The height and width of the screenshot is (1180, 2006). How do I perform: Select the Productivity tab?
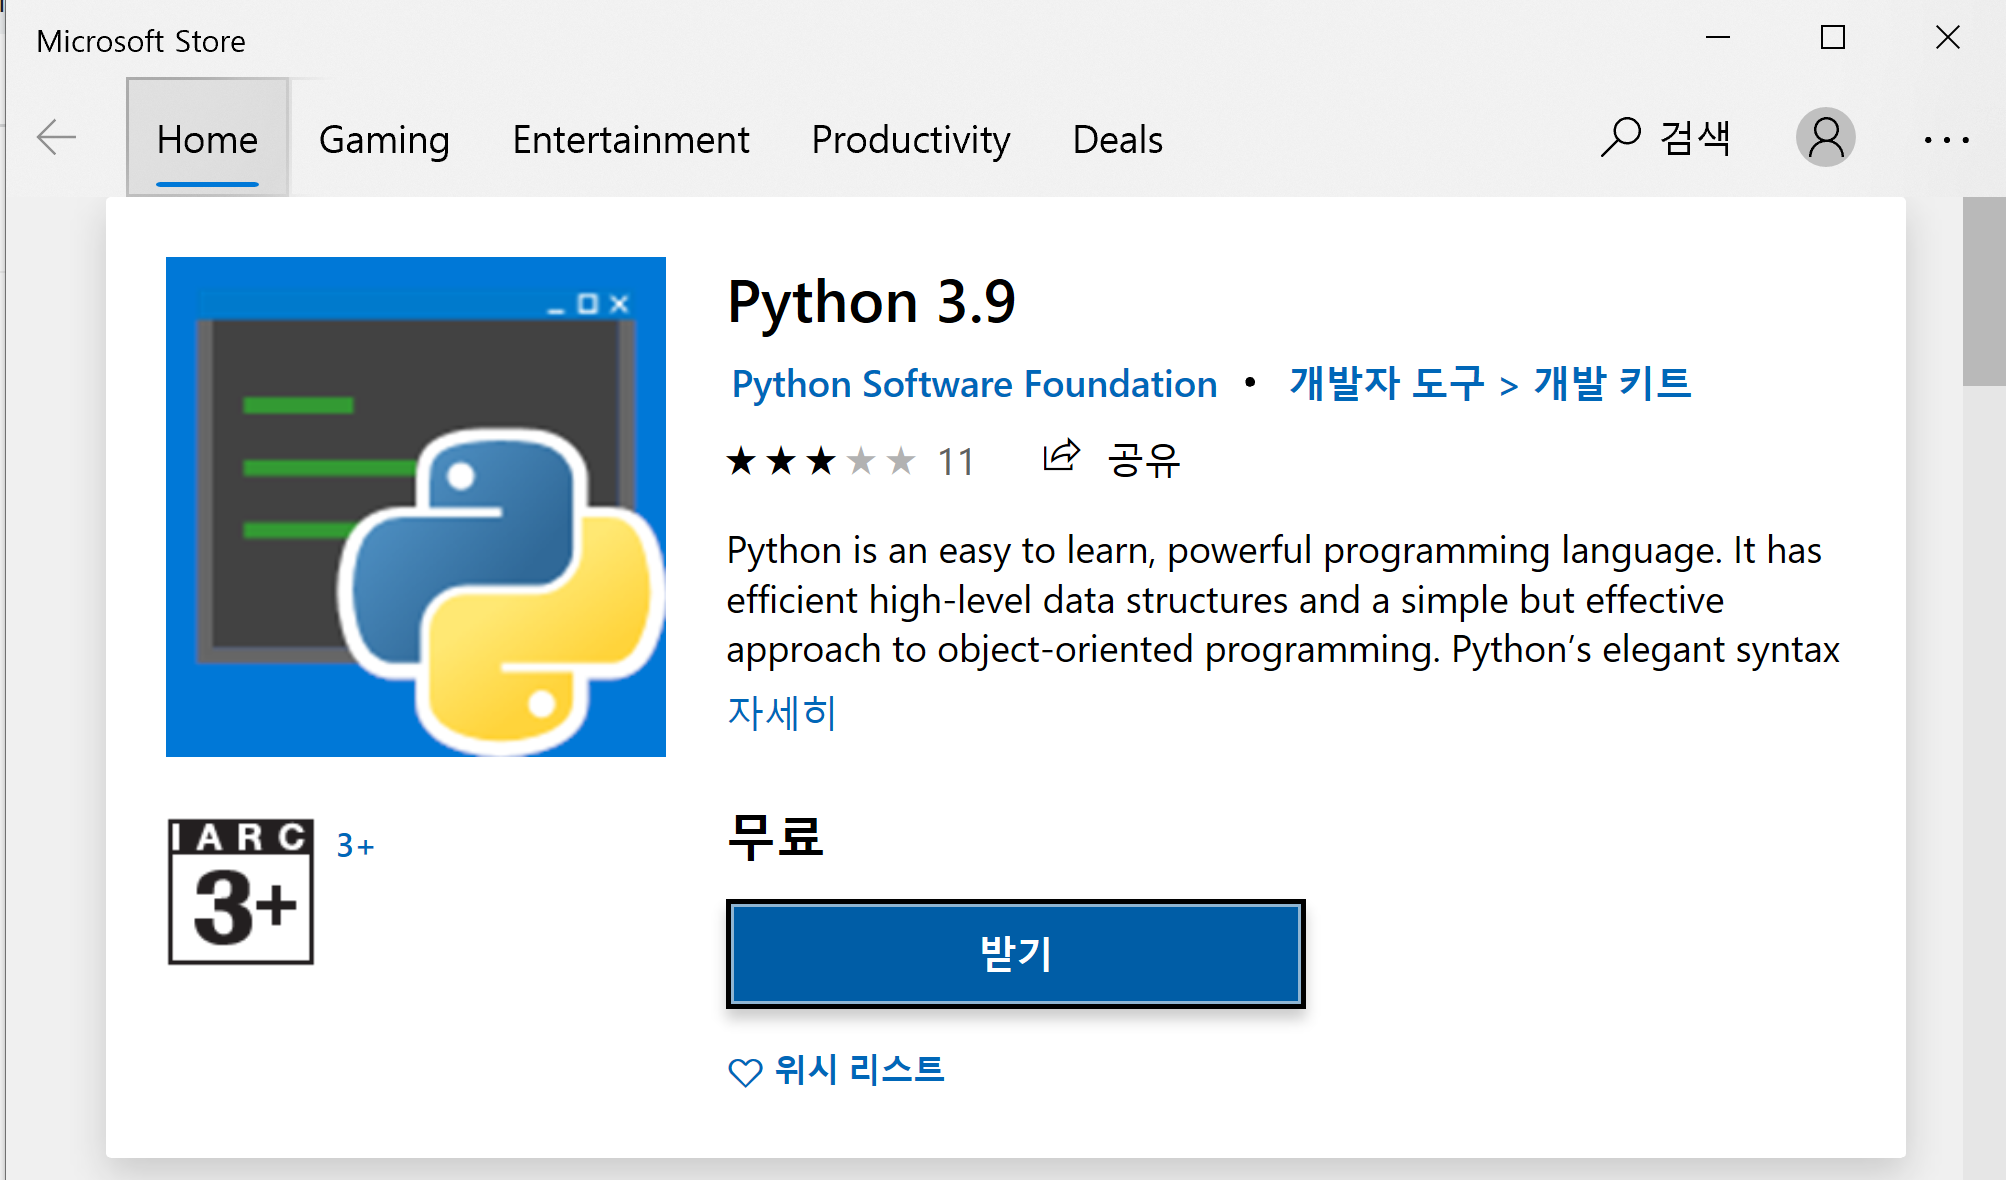coord(910,139)
